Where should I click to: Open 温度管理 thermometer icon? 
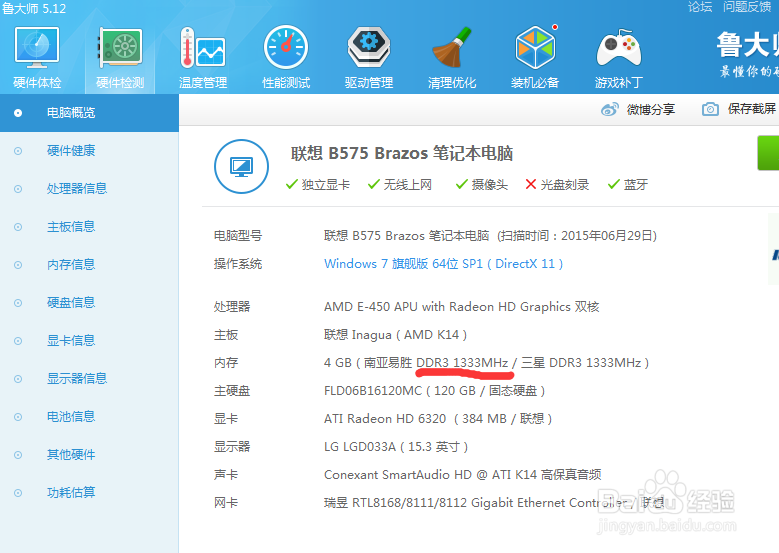click(x=203, y=48)
